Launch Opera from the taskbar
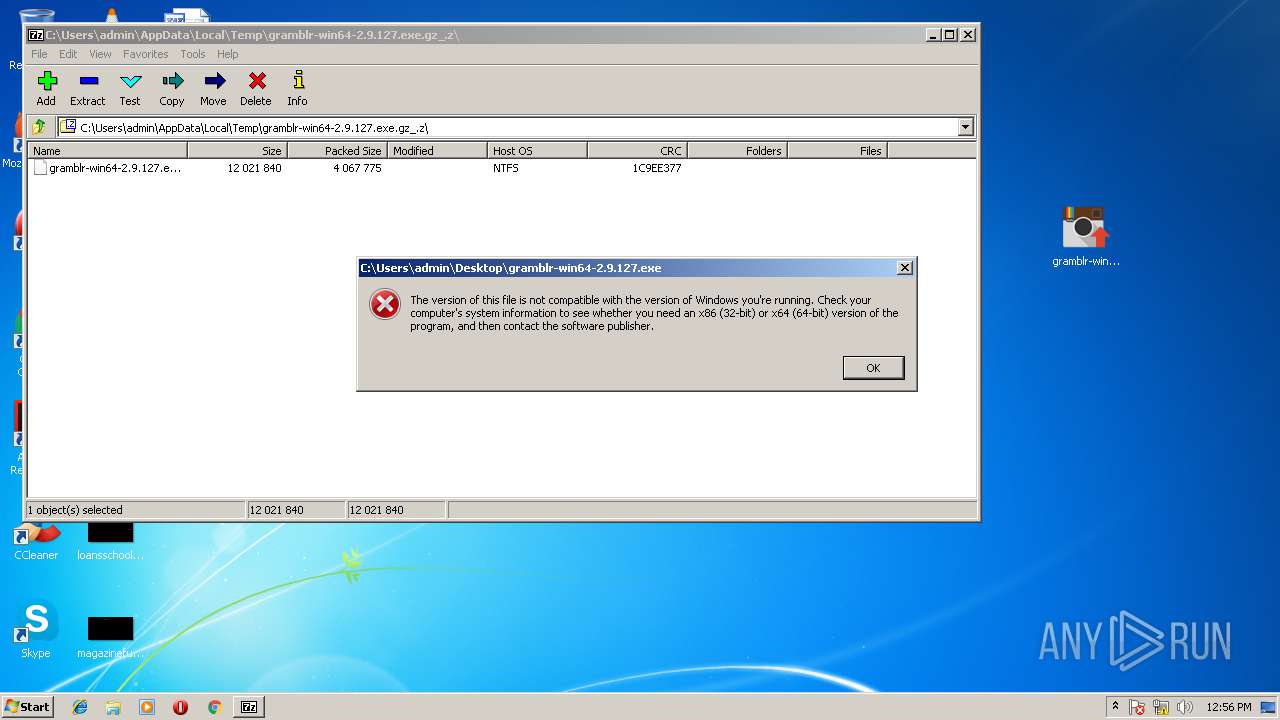The height and width of the screenshot is (720, 1280). point(180,707)
